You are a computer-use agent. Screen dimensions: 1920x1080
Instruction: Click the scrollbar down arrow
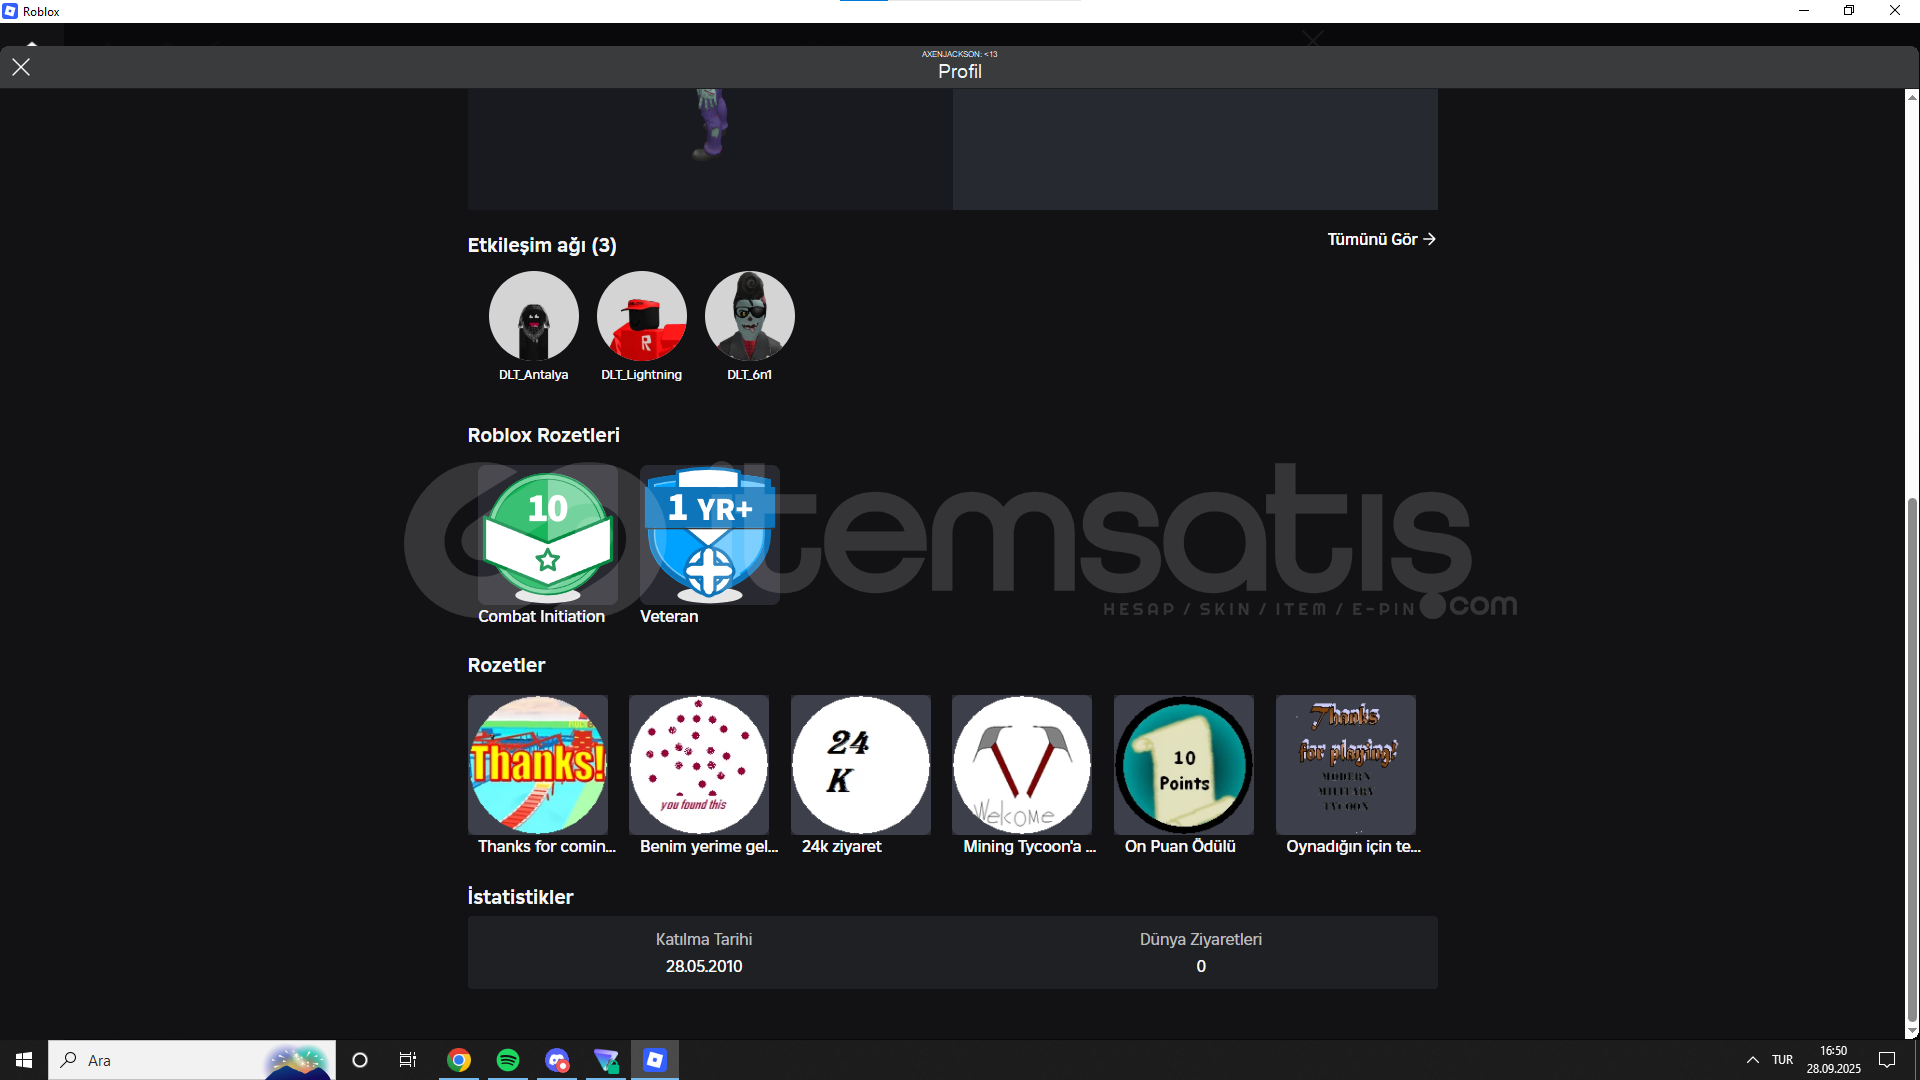point(1912,1032)
